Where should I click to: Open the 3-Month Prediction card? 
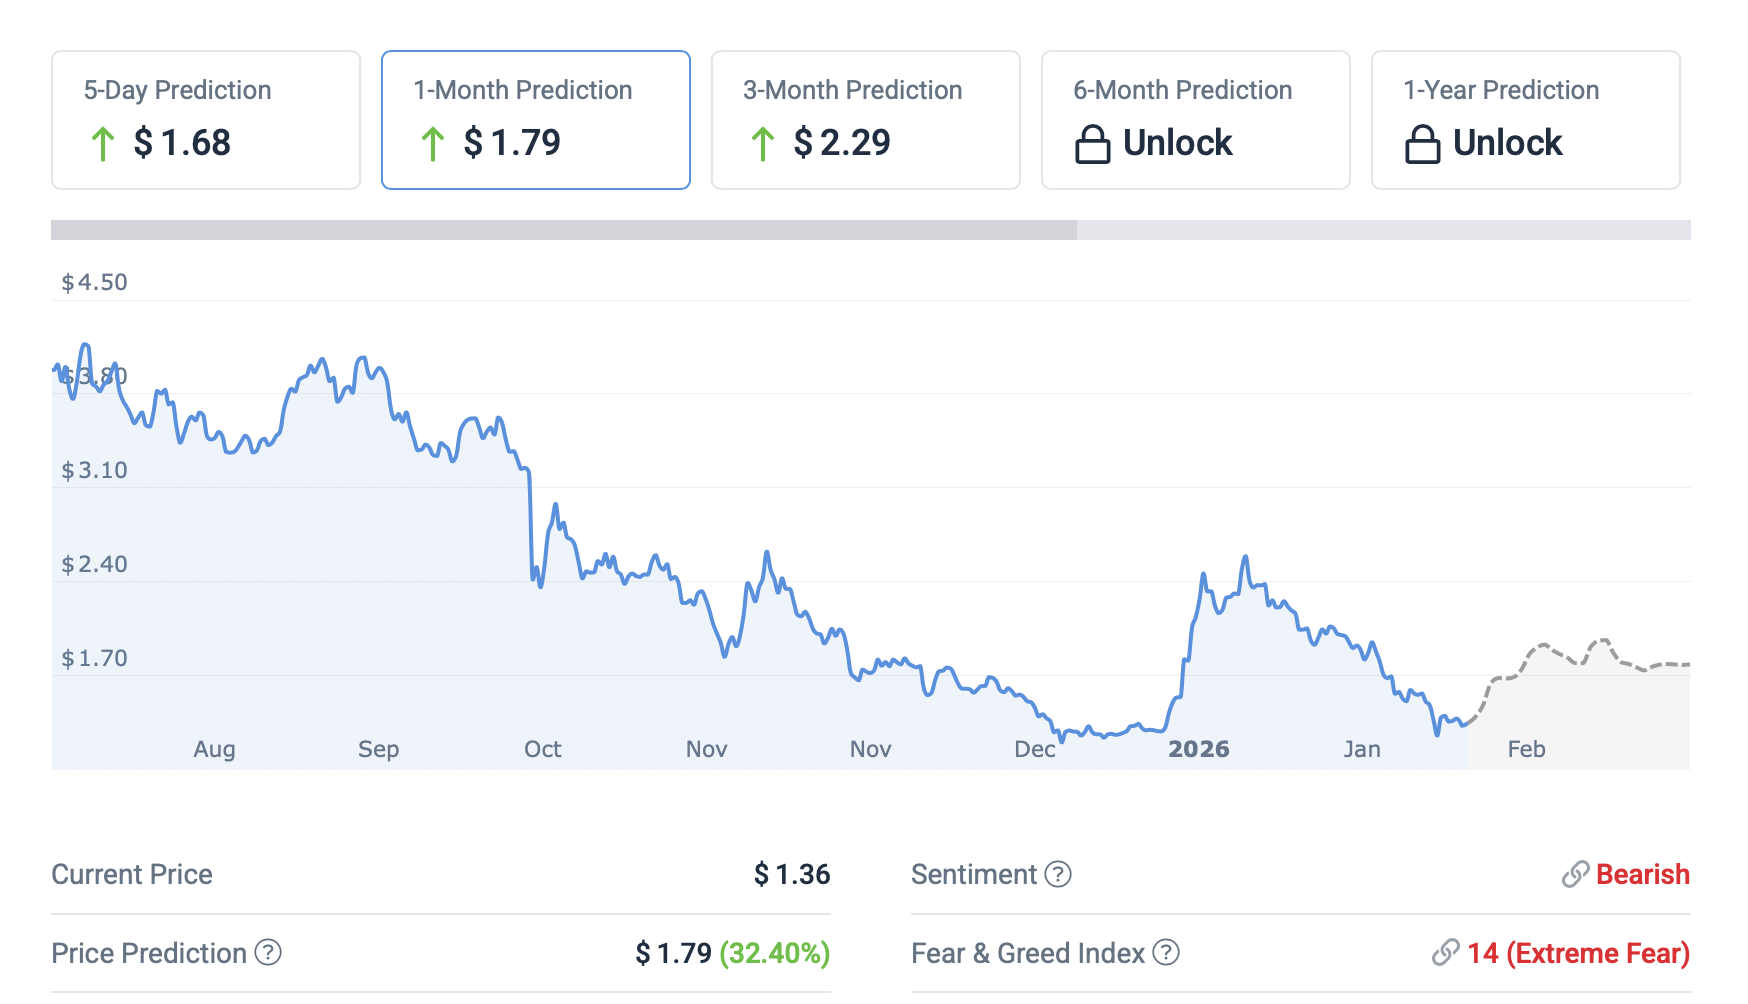(x=865, y=119)
